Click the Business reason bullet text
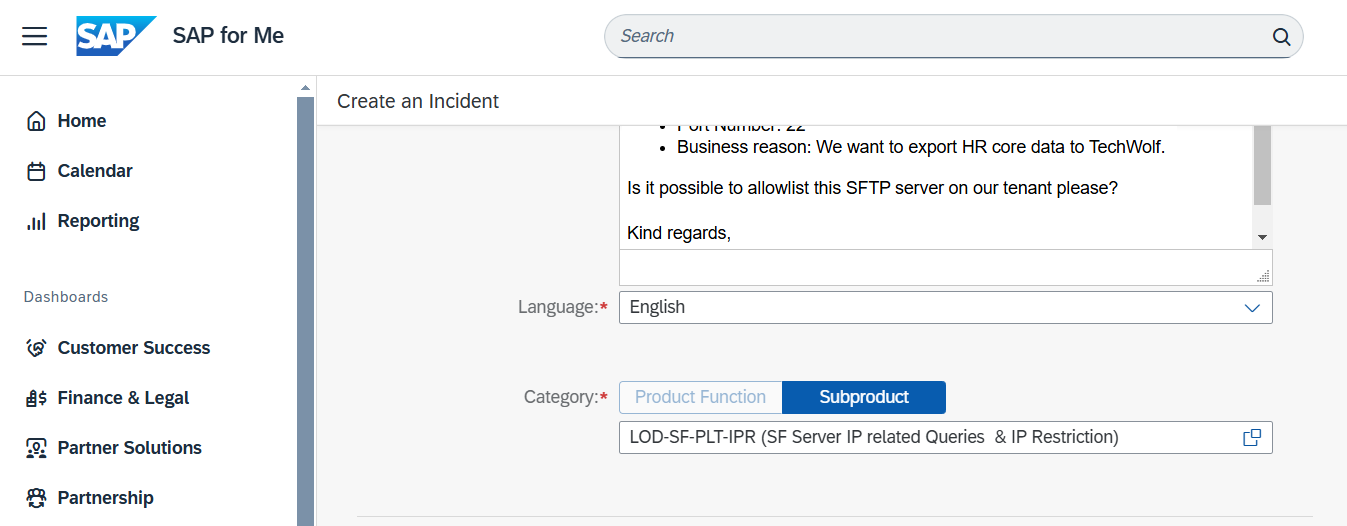 (x=921, y=147)
